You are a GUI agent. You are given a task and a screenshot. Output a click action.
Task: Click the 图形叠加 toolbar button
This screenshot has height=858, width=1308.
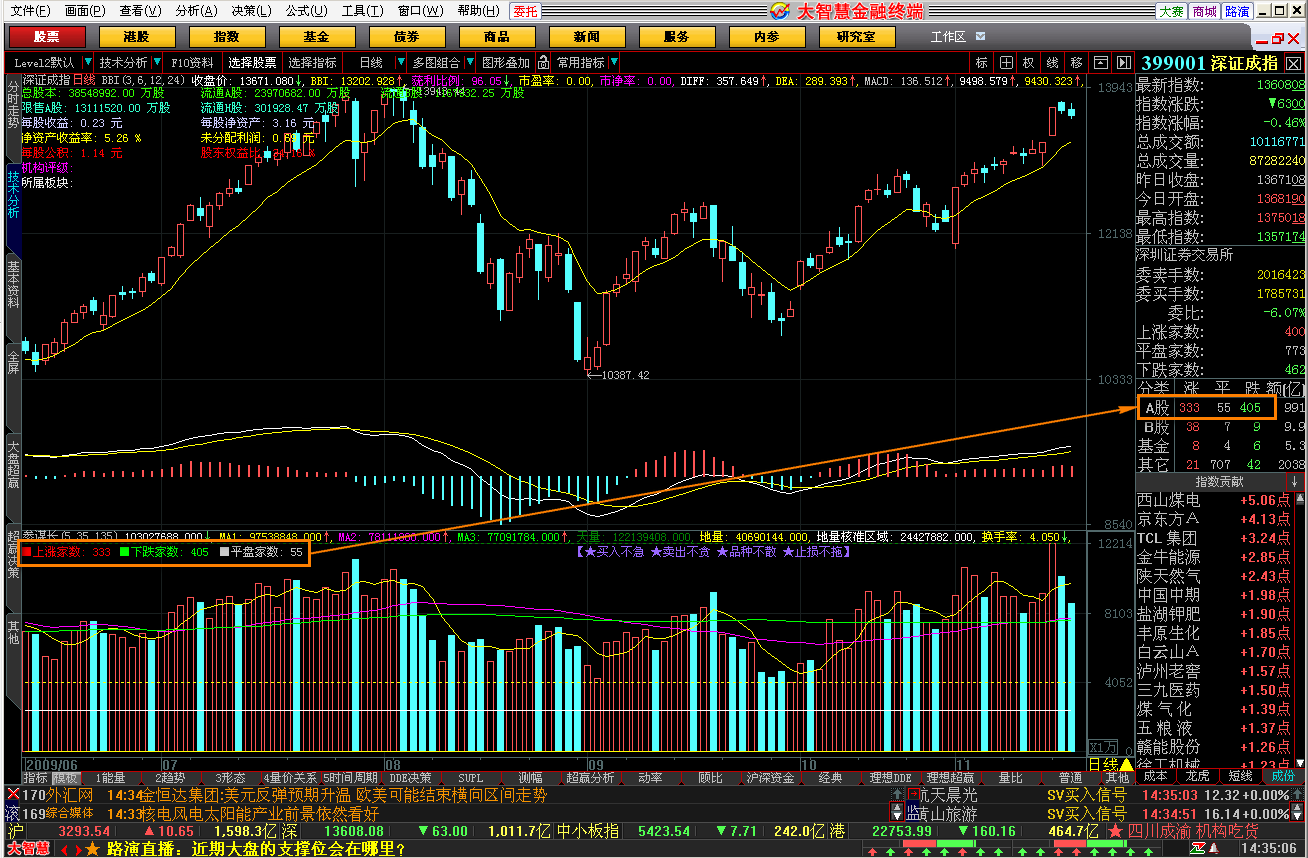(x=506, y=62)
